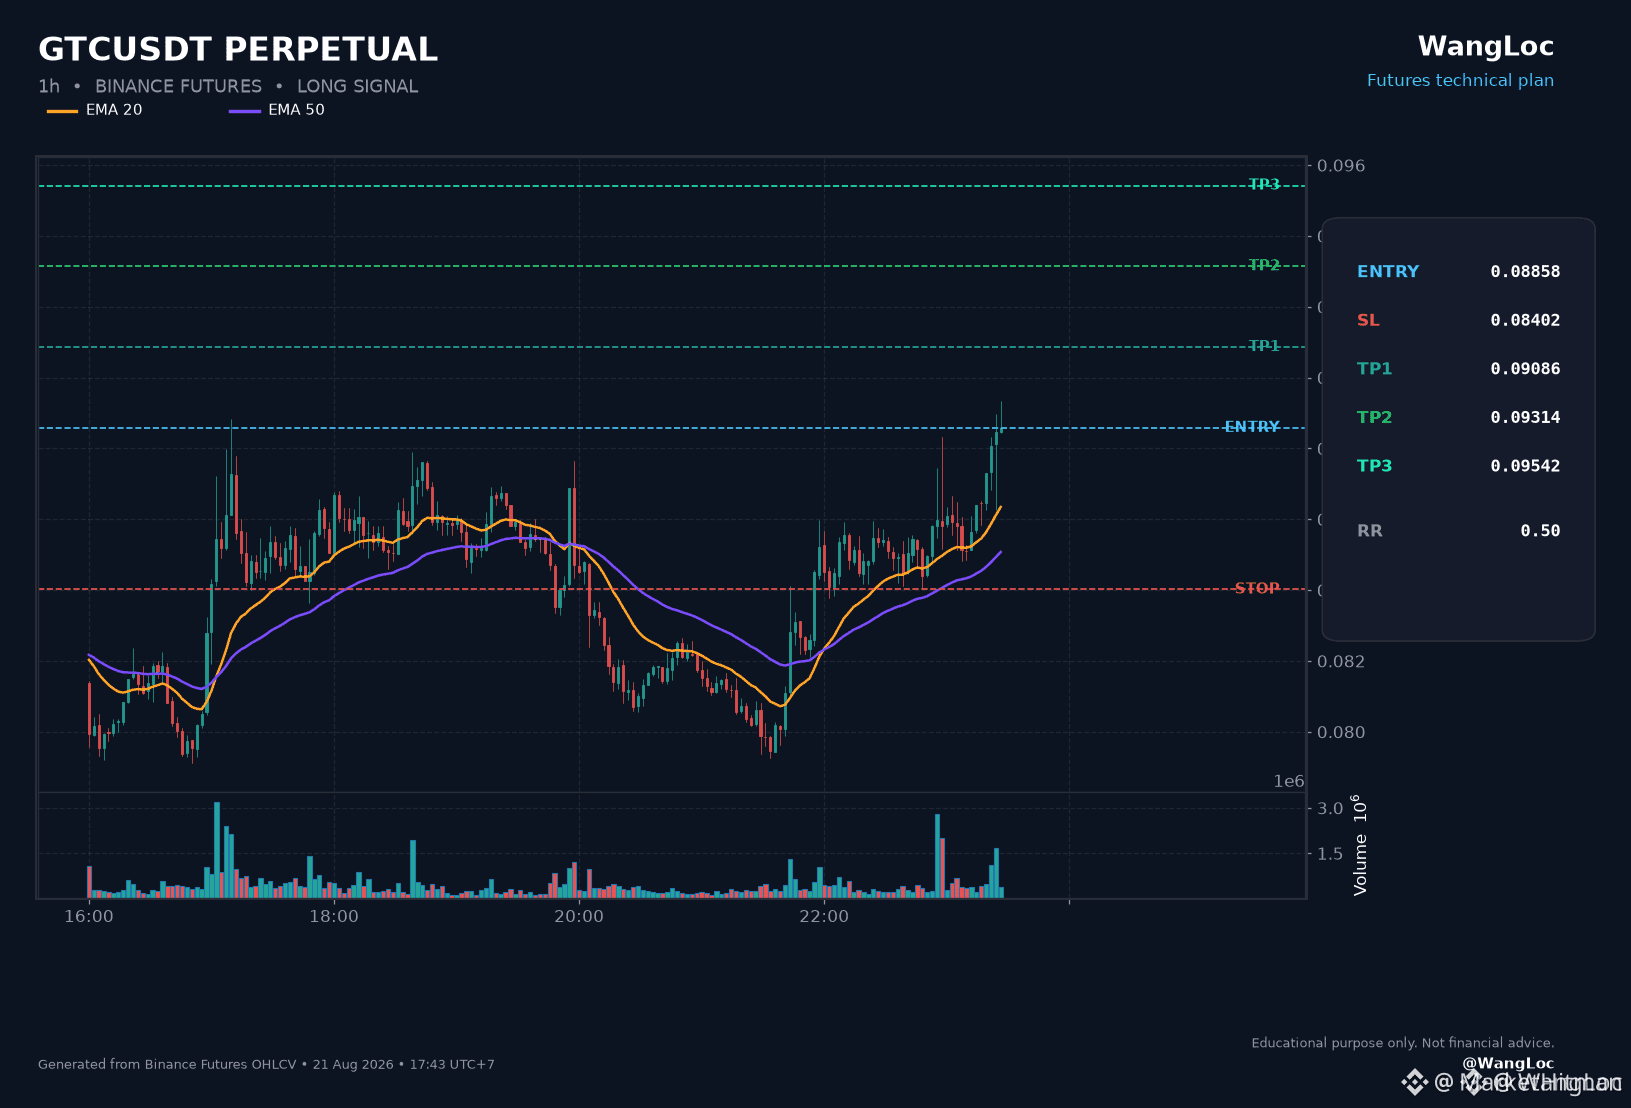Click the "@WangLoc" handle in the footer
Screen dimensions: 1631x1108
point(1508,1064)
